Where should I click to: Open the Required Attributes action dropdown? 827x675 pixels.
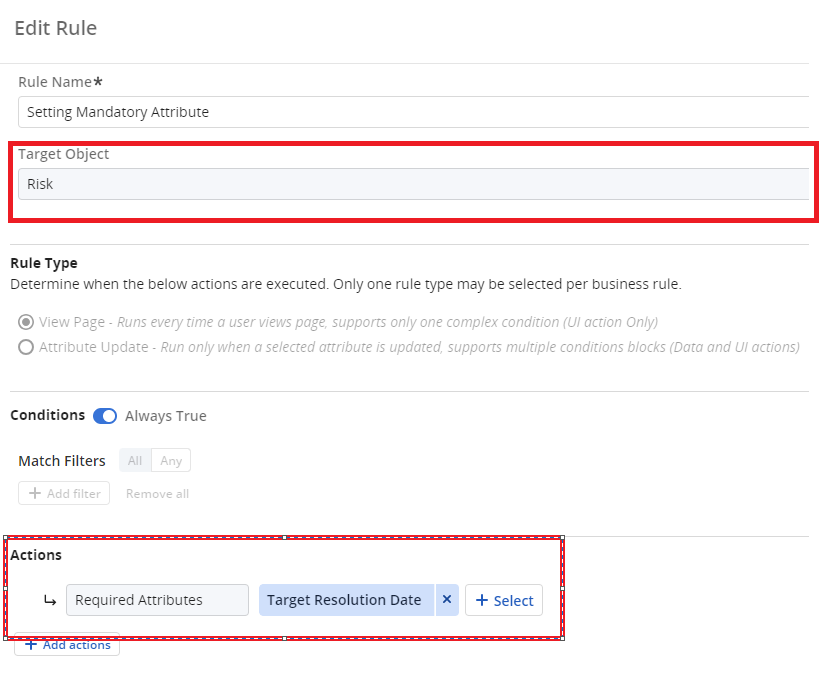point(157,600)
